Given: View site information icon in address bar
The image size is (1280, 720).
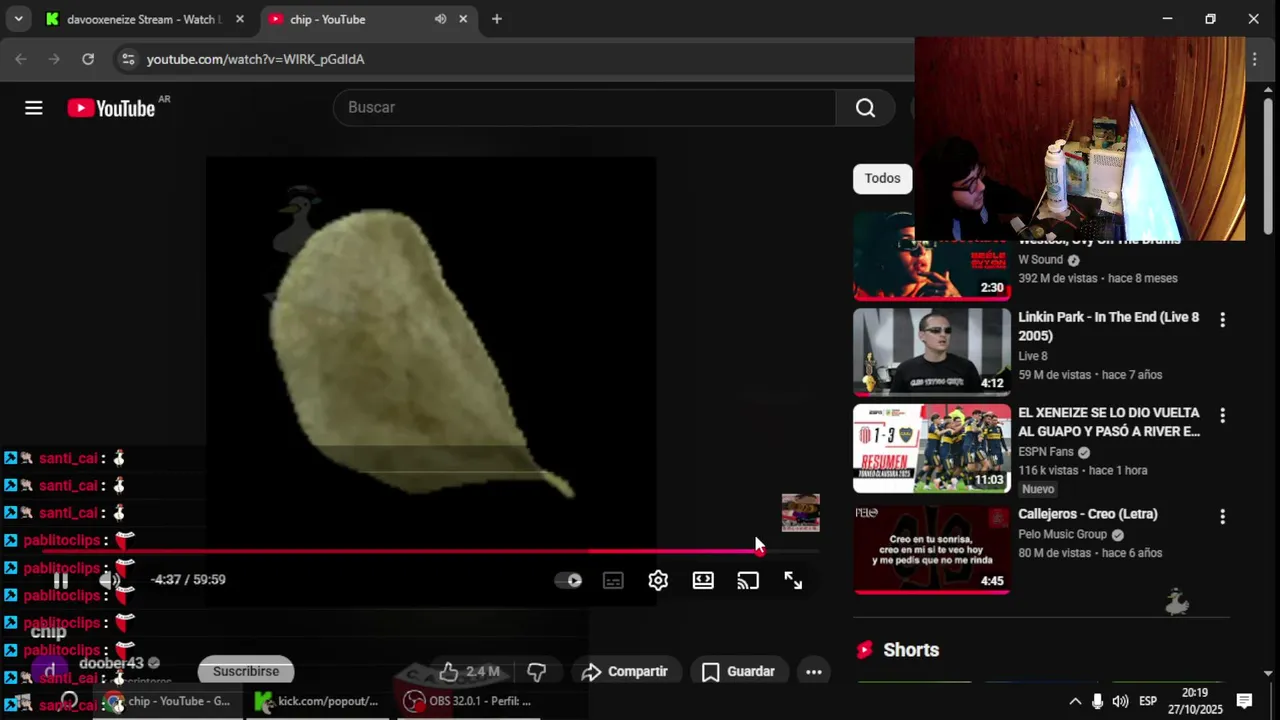Looking at the screenshot, I should point(128,59).
